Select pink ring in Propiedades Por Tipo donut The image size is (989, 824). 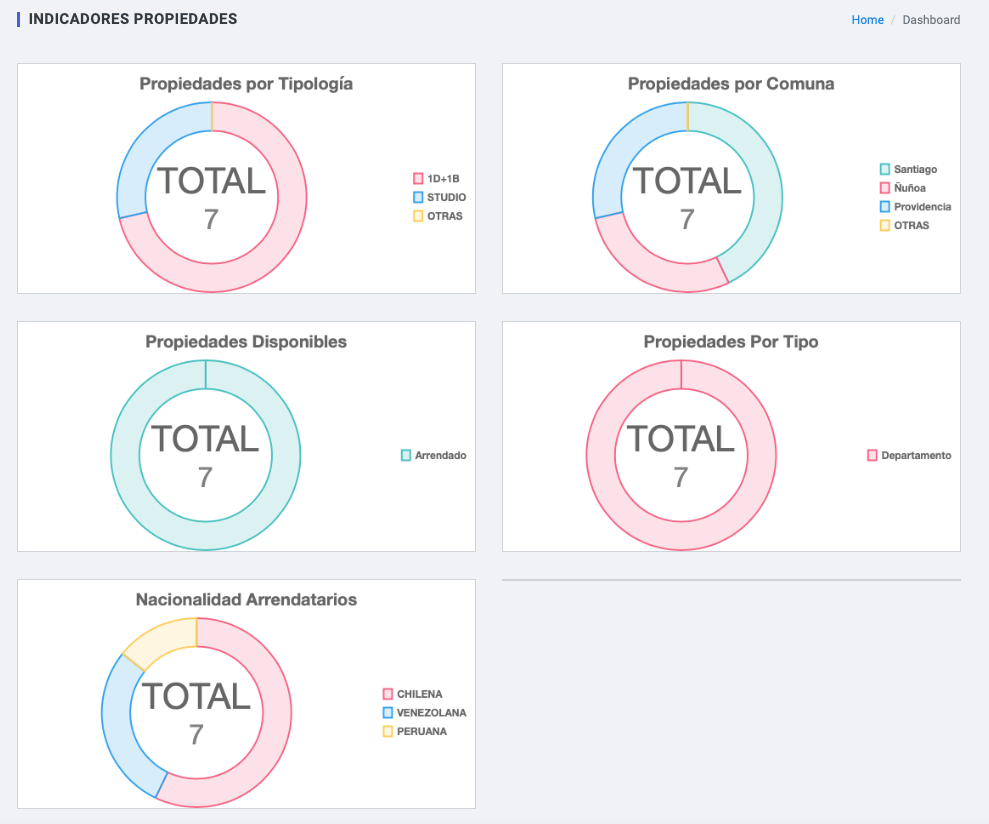pyautogui.click(x=681, y=535)
